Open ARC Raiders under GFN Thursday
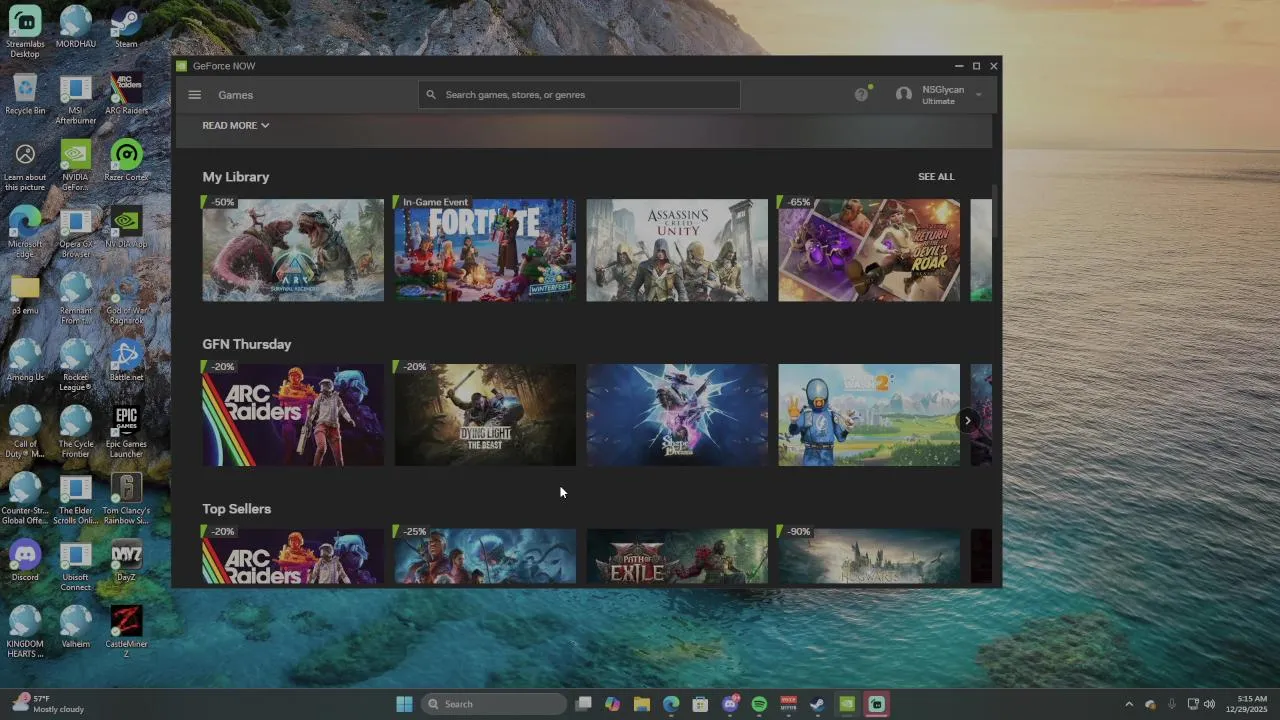The height and width of the screenshot is (720, 1280). click(x=293, y=415)
